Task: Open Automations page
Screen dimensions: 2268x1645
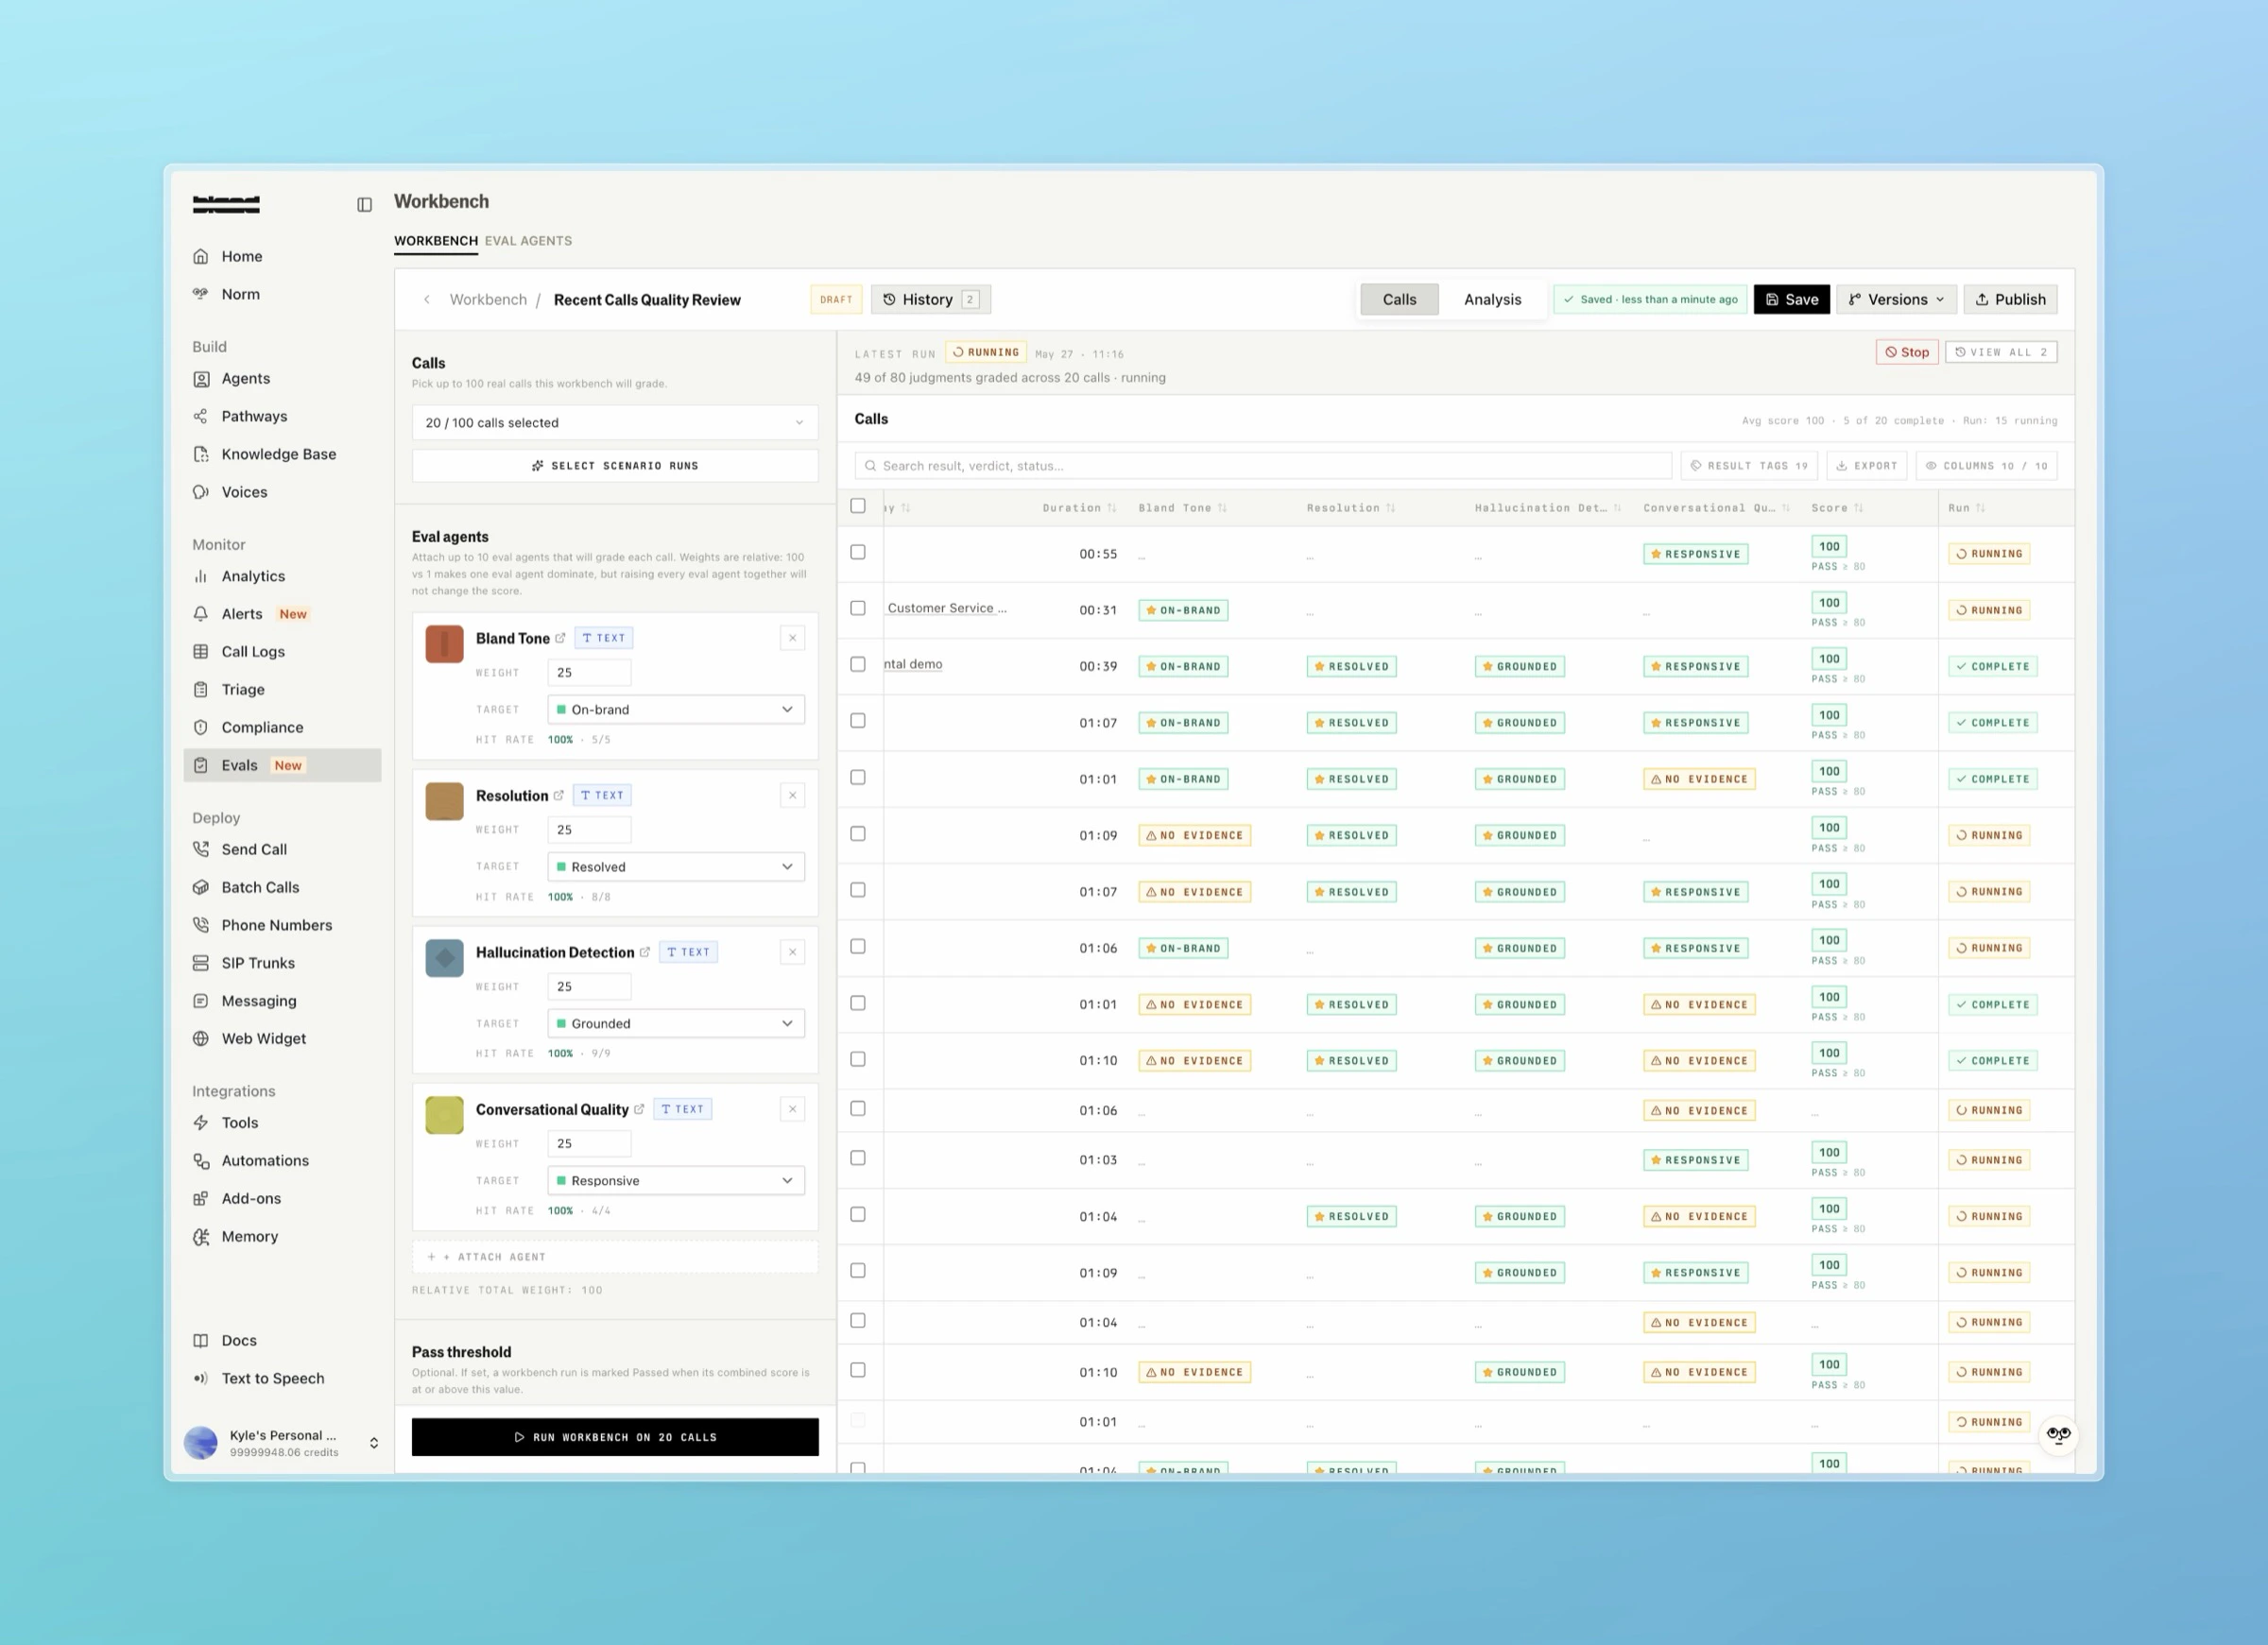Action: (x=265, y=1161)
